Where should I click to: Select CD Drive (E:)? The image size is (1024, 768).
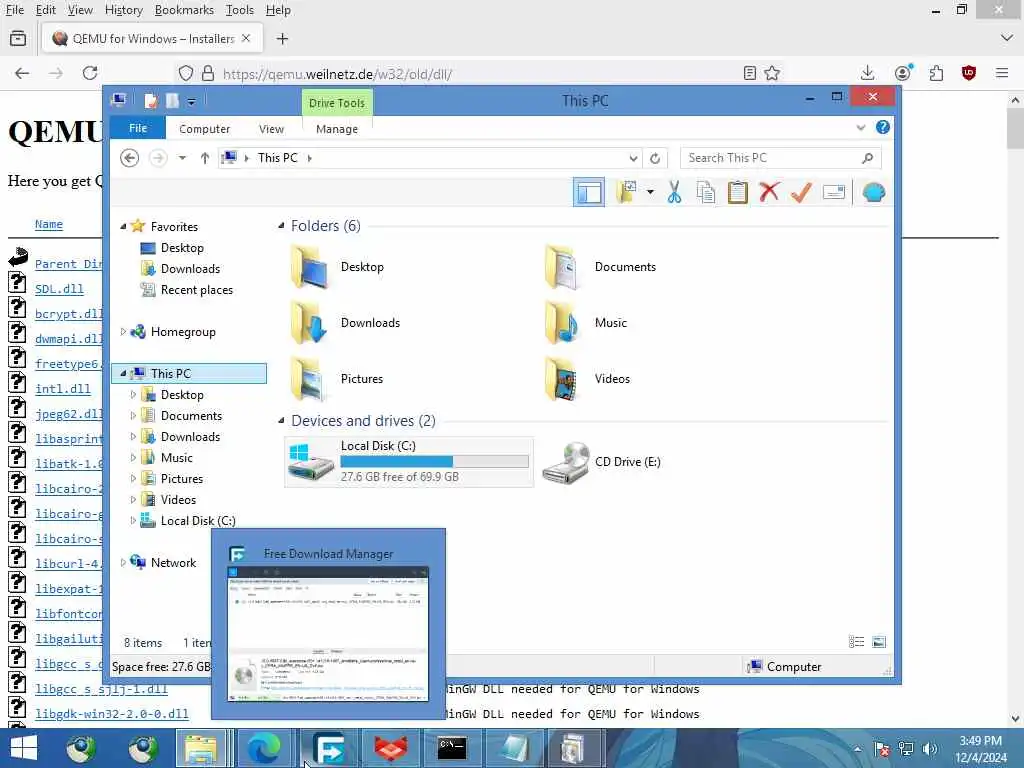[602, 462]
